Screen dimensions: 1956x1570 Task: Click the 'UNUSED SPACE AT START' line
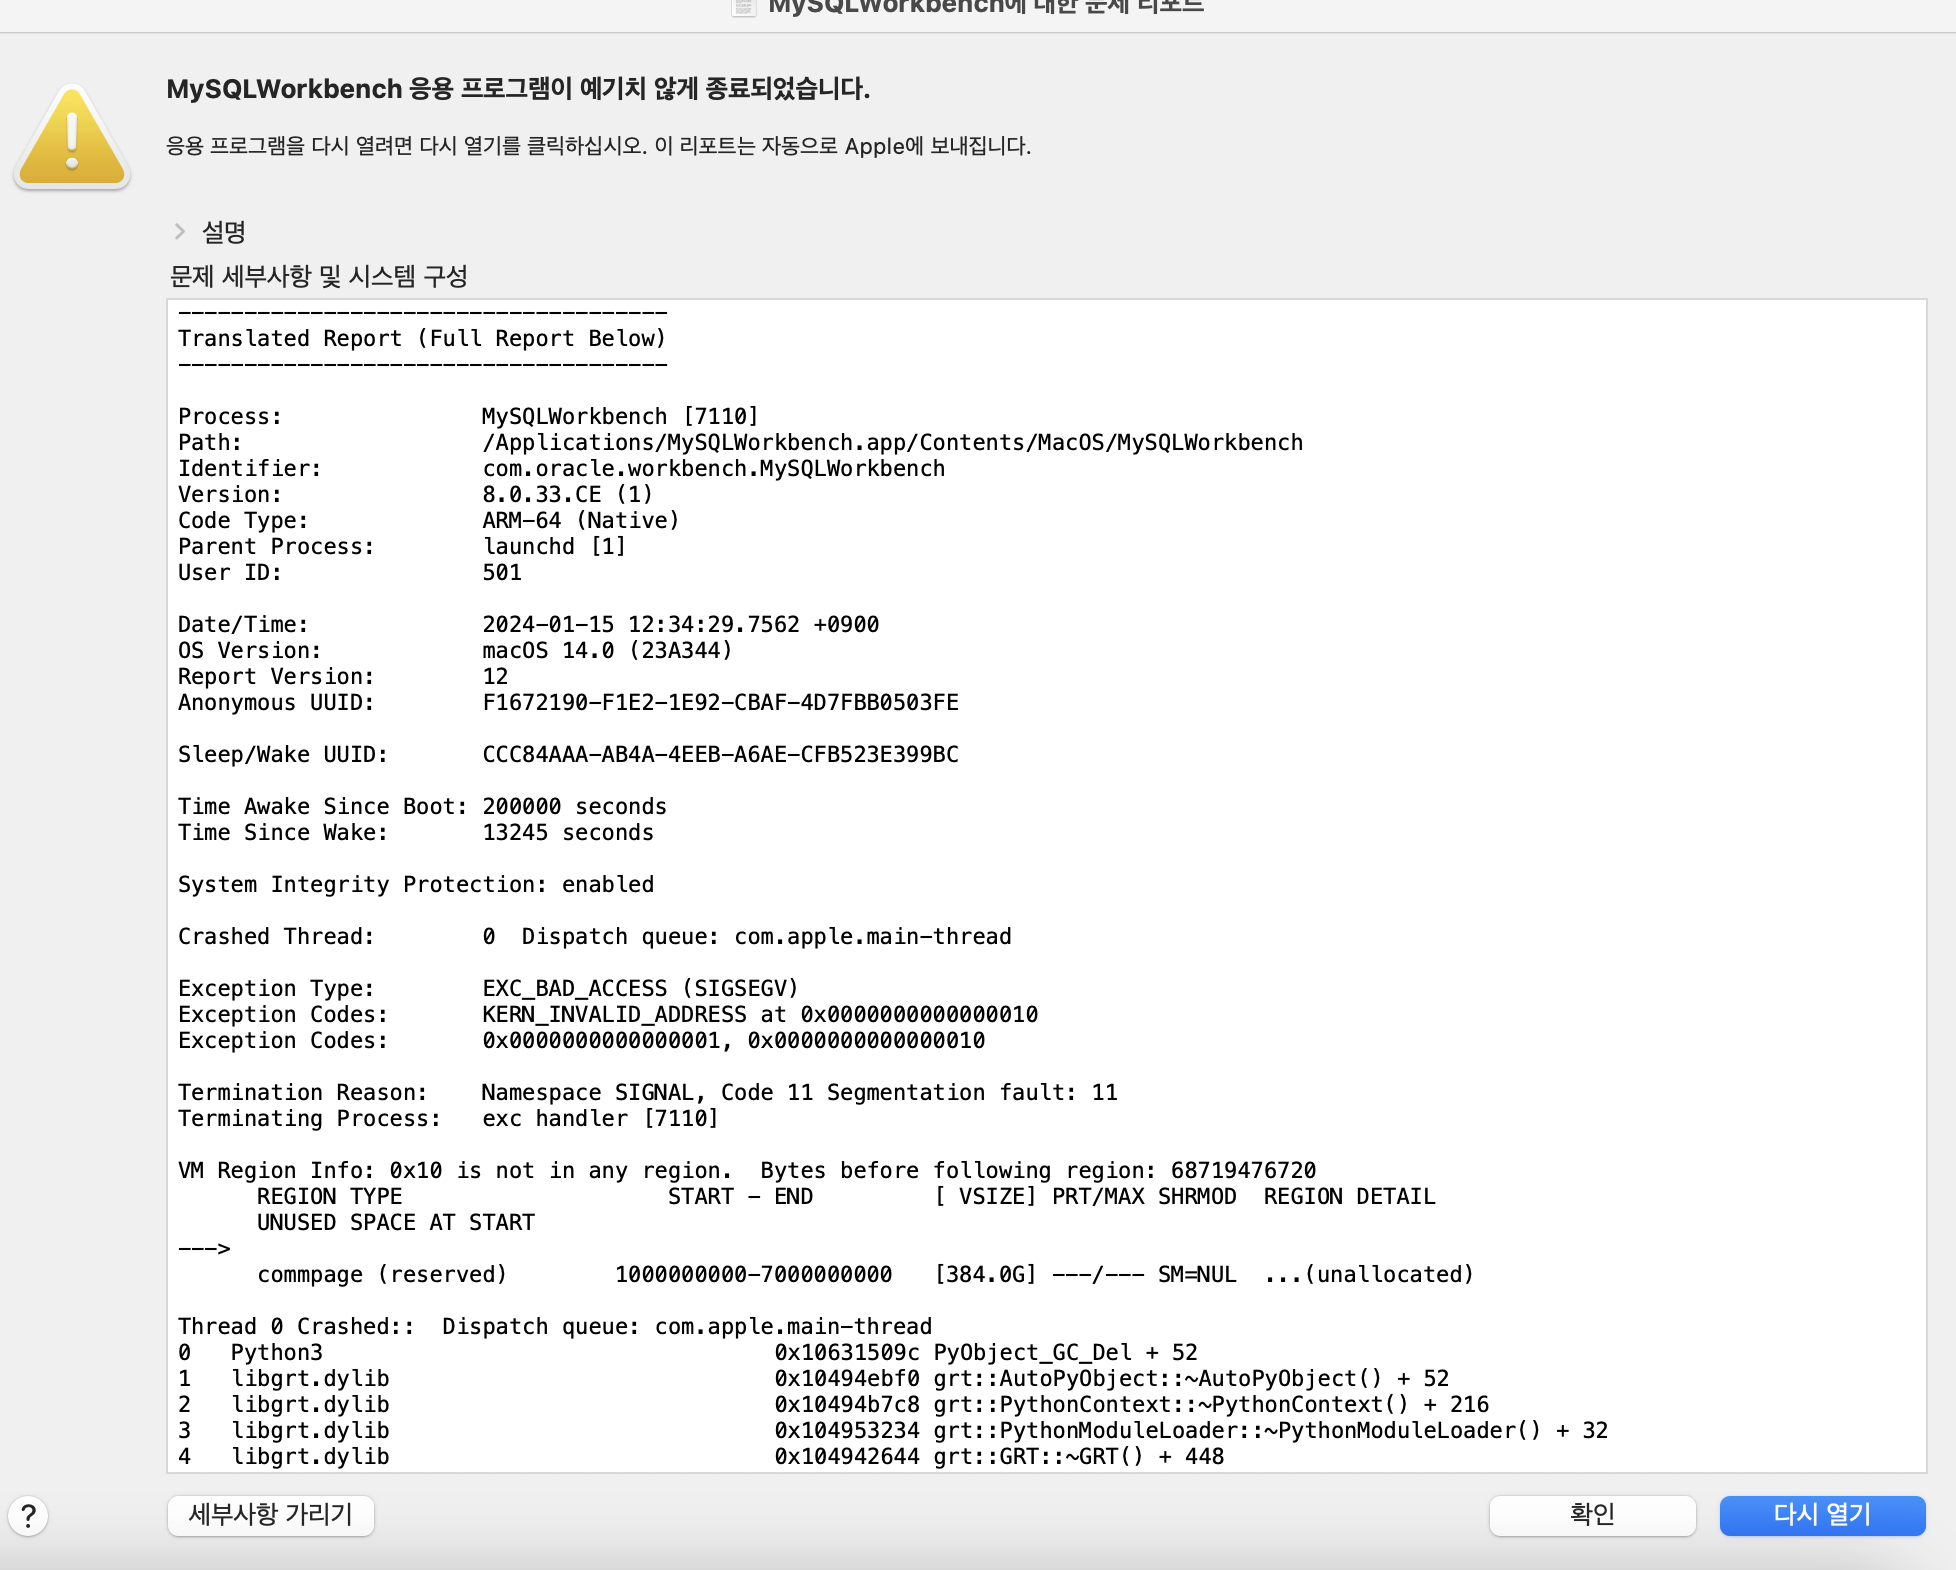pos(396,1223)
